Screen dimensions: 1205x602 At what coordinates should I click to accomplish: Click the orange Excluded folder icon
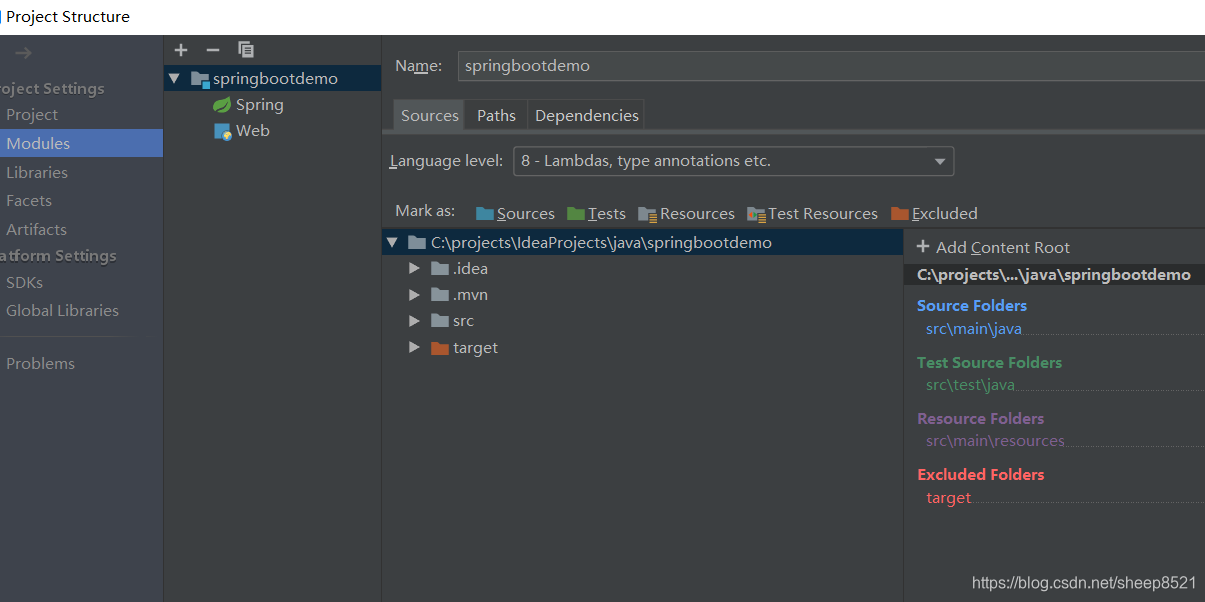pyautogui.click(x=900, y=213)
